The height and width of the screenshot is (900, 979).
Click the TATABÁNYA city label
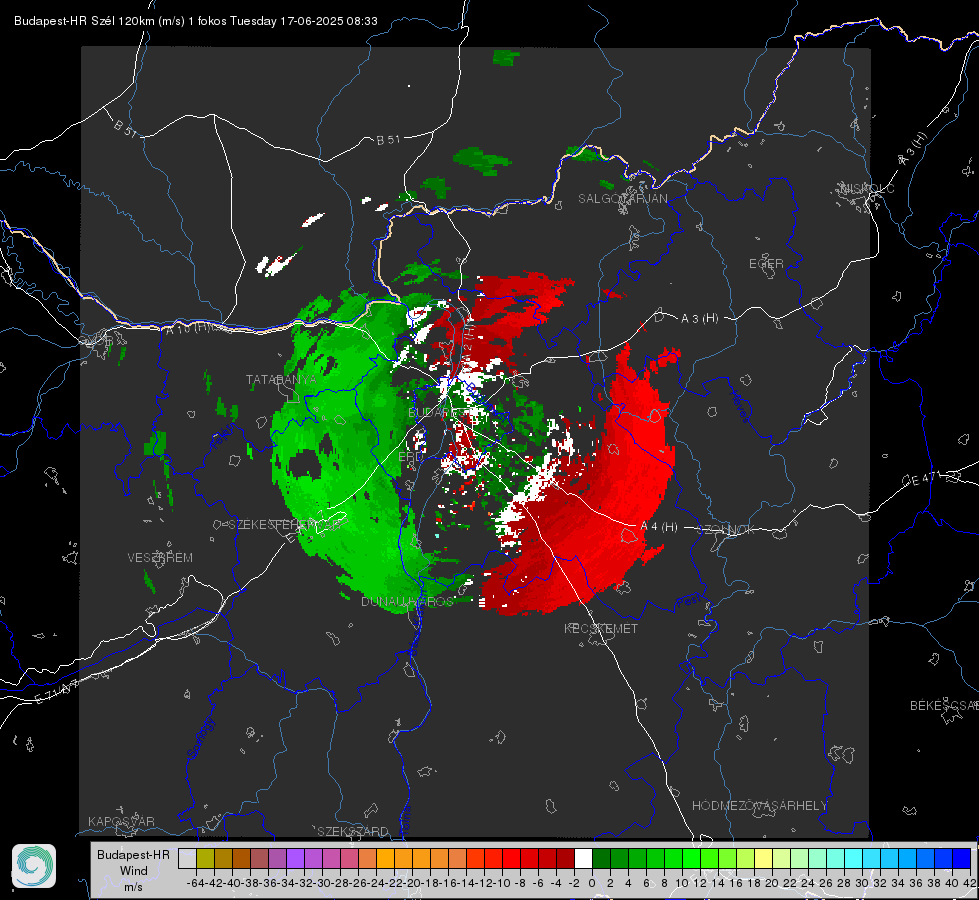[281, 379]
